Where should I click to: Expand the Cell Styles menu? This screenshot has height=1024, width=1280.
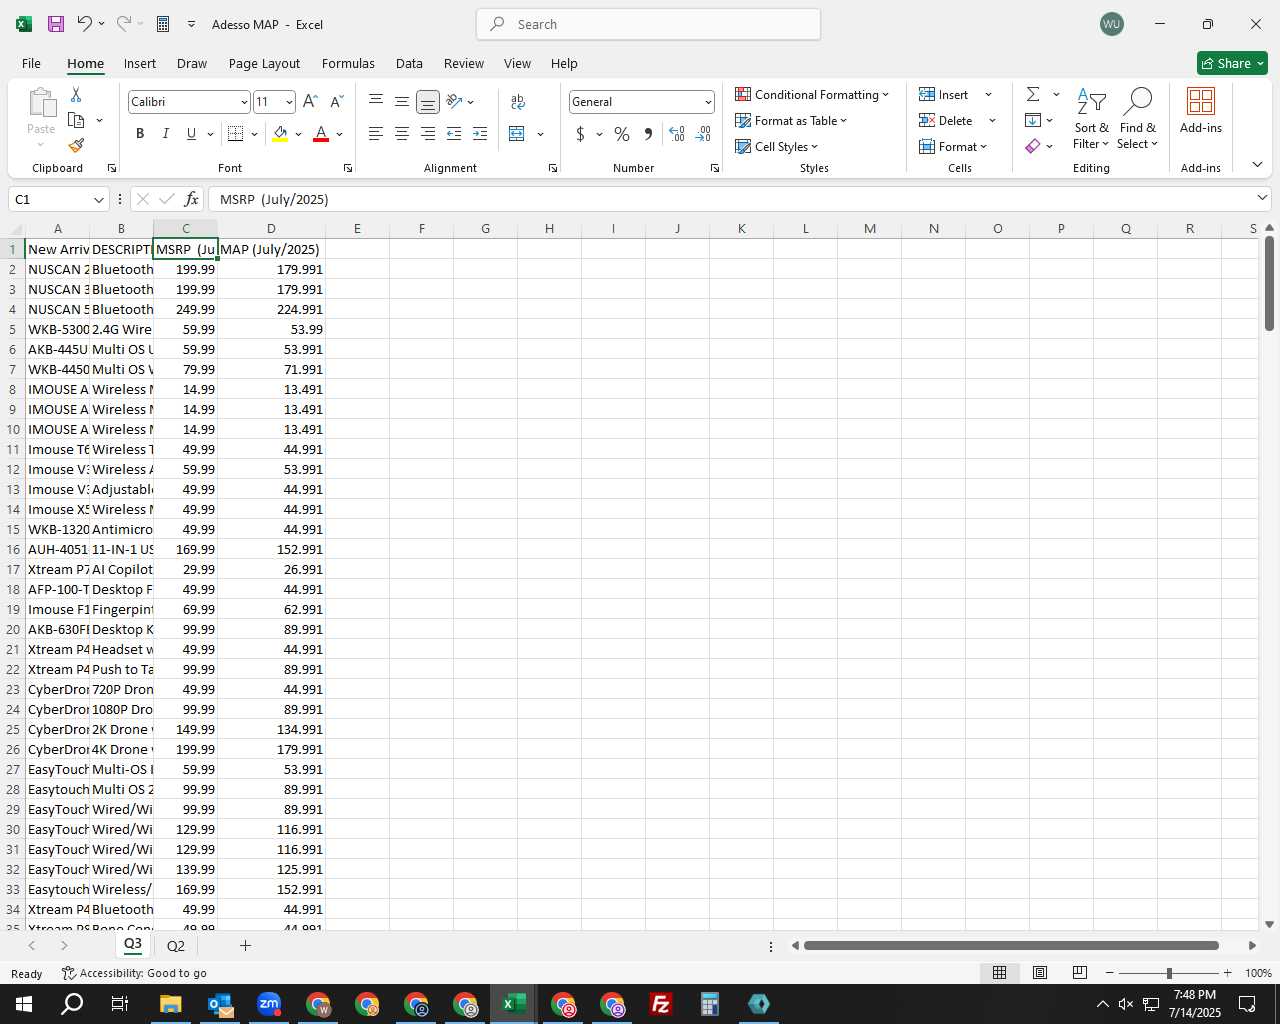click(x=777, y=146)
